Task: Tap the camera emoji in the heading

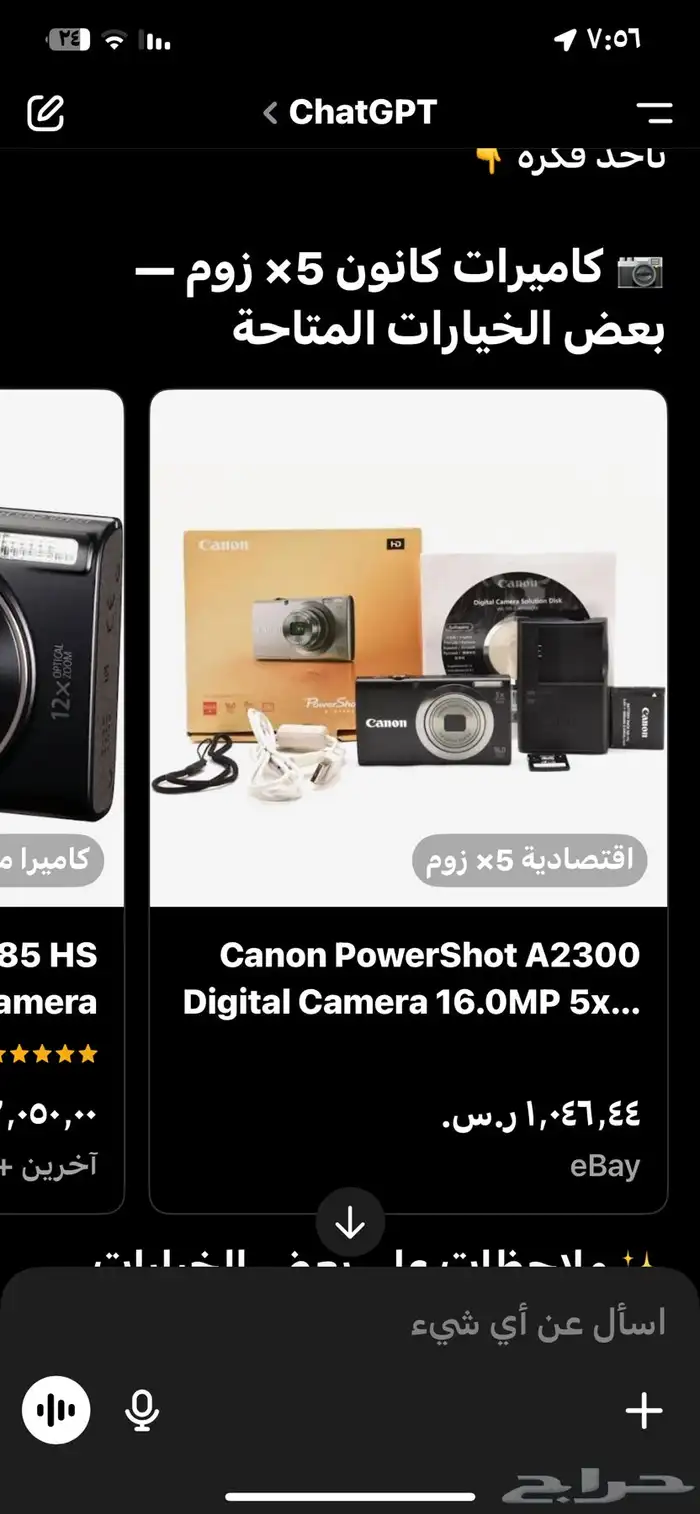Action: point(640,271)
